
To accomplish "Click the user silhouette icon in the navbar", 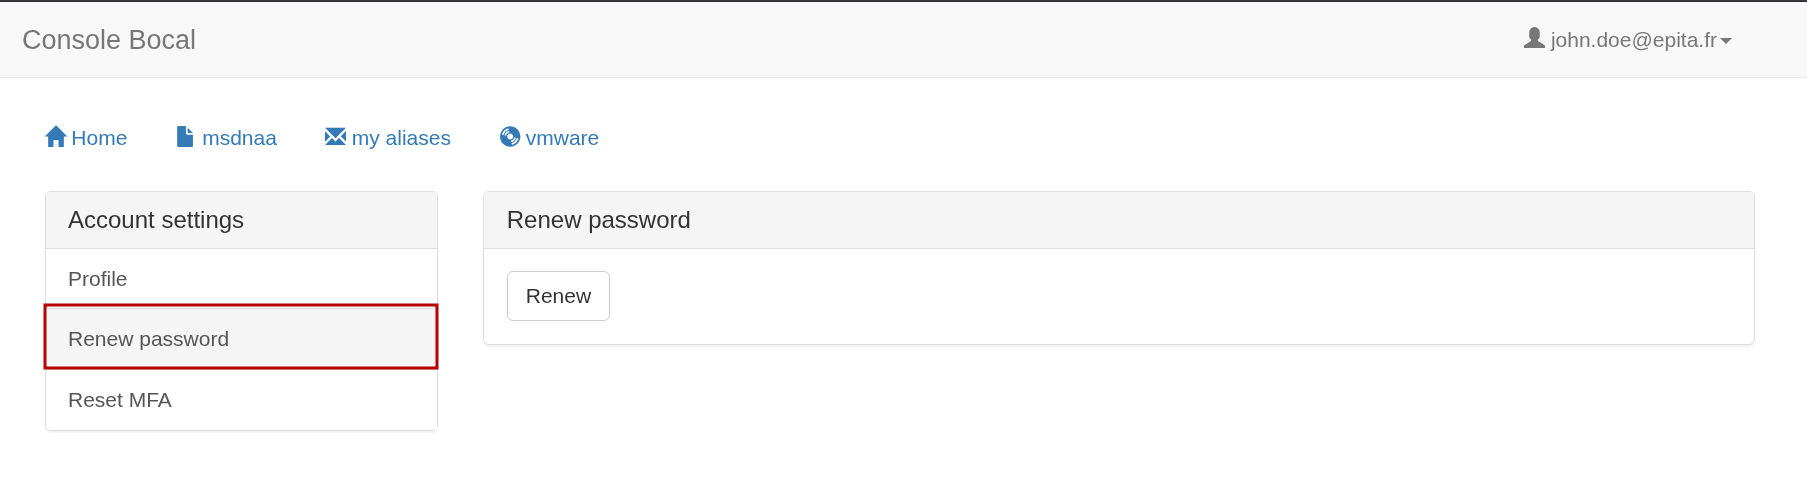I will click(x=1534, y=39).
